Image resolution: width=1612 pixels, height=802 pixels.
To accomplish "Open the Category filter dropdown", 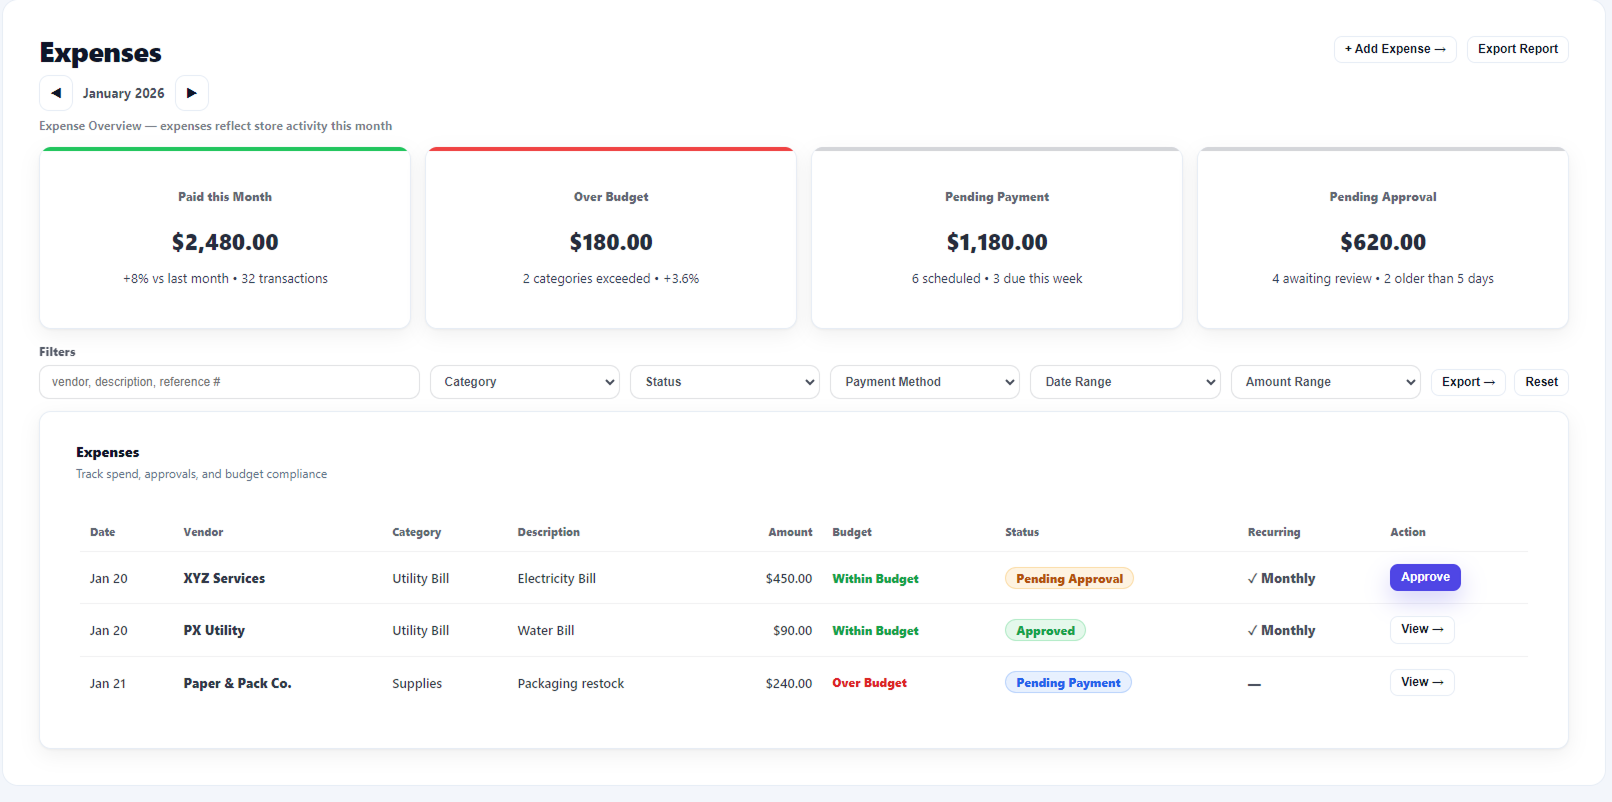I will point(525,382).
